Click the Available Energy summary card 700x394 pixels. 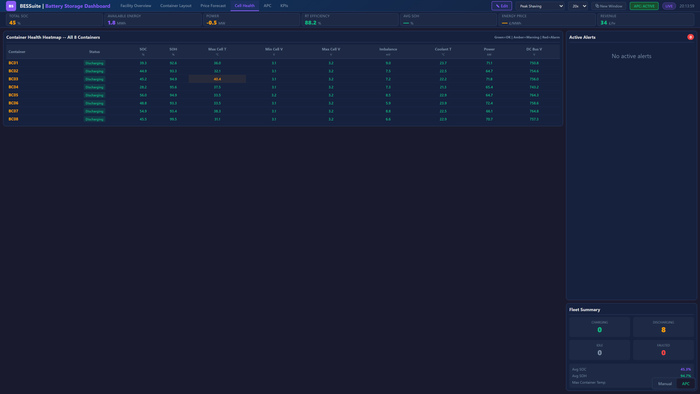(x=153, y=20)
